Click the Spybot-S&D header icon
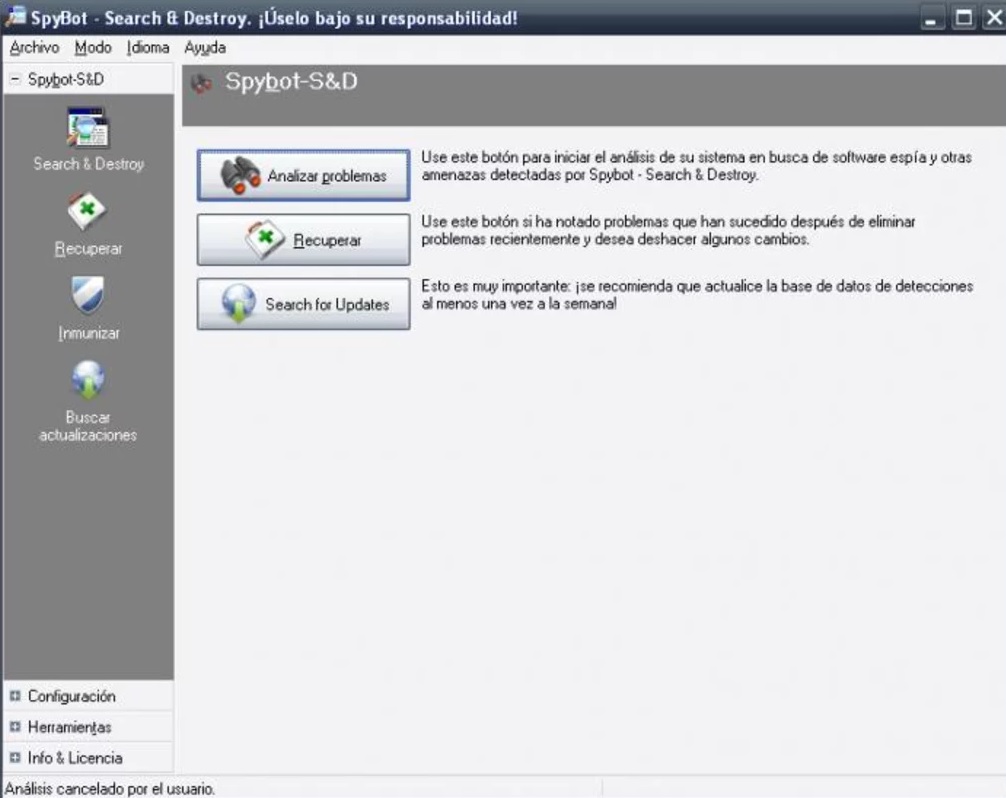This screenshot has height=798, width=1006. click(204, 85)
